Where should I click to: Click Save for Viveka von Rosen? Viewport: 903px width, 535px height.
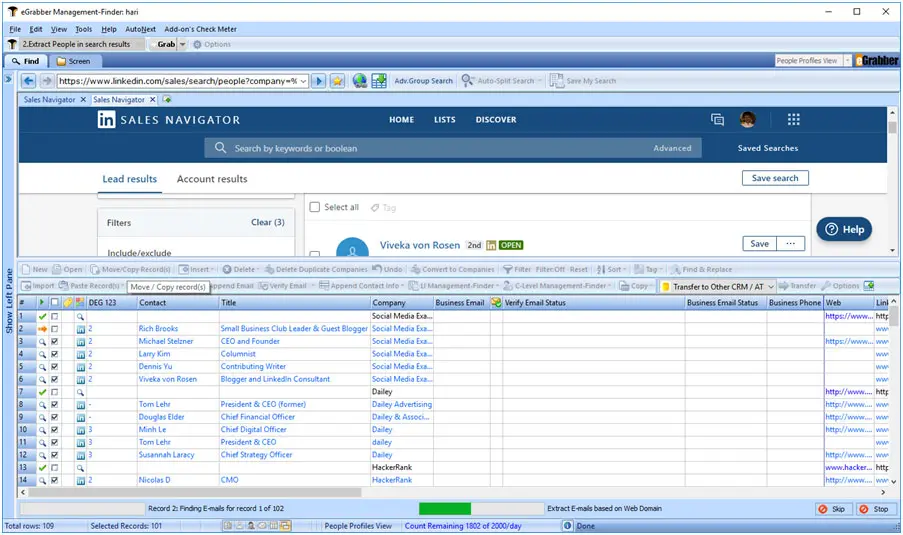(x=760, y=244)
